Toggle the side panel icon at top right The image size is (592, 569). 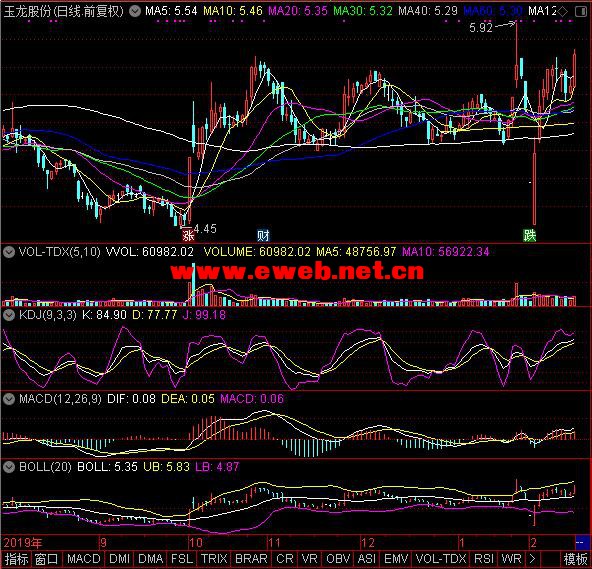(x=581, y=11)
